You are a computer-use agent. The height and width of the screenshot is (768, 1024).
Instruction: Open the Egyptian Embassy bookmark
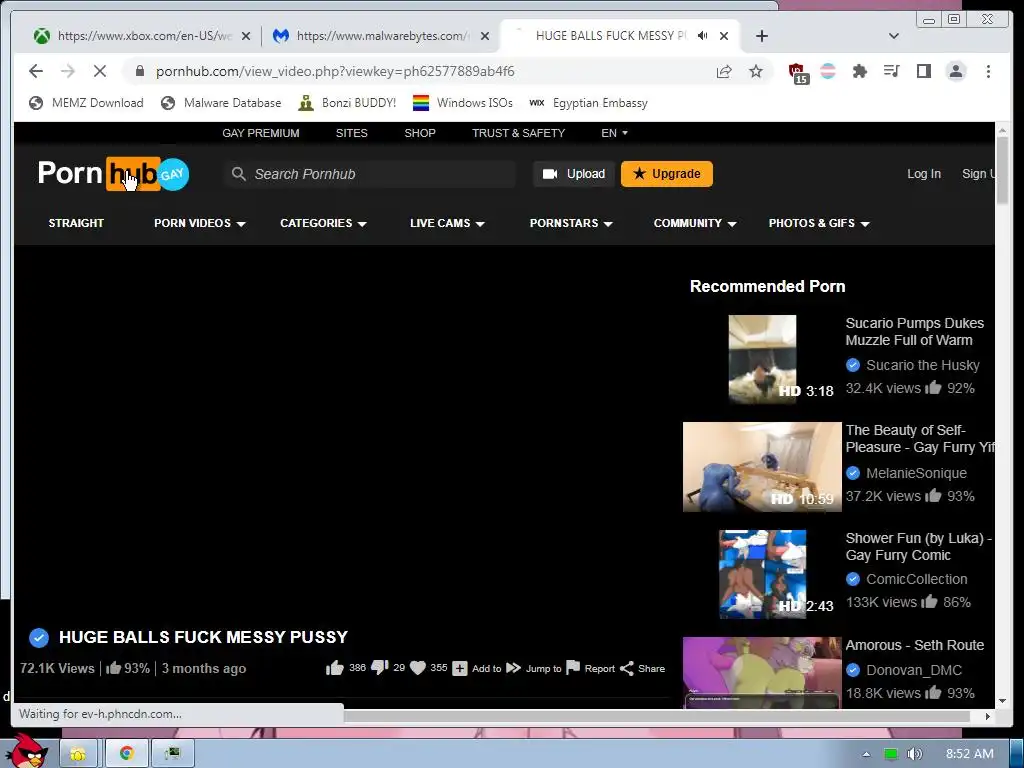[x=588, y=103]
